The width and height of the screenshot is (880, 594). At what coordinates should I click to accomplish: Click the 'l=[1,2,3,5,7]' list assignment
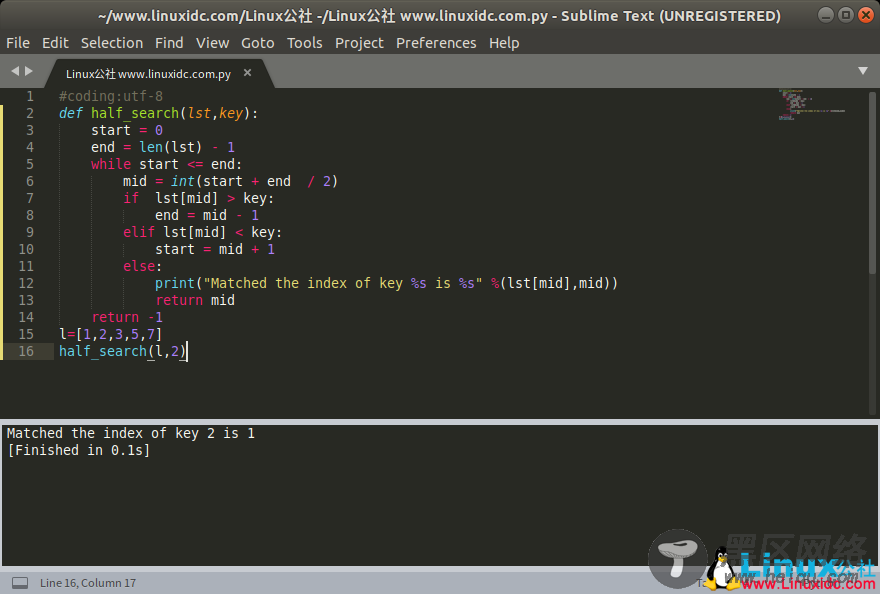[111, 335]
